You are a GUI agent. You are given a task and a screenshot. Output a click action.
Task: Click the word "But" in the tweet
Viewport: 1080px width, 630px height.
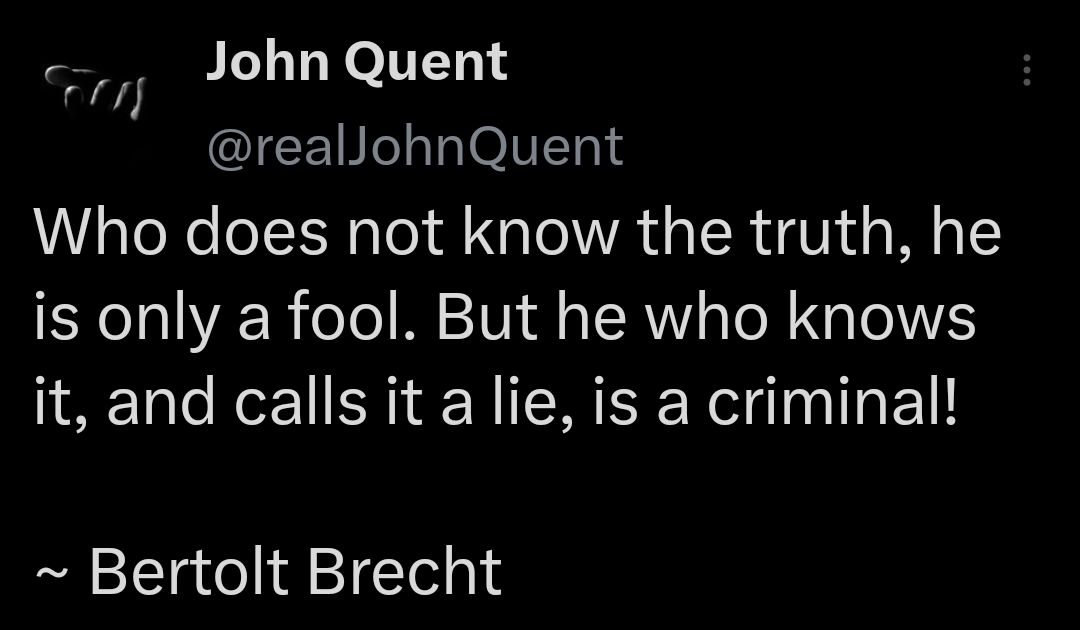tap(486, 317)
